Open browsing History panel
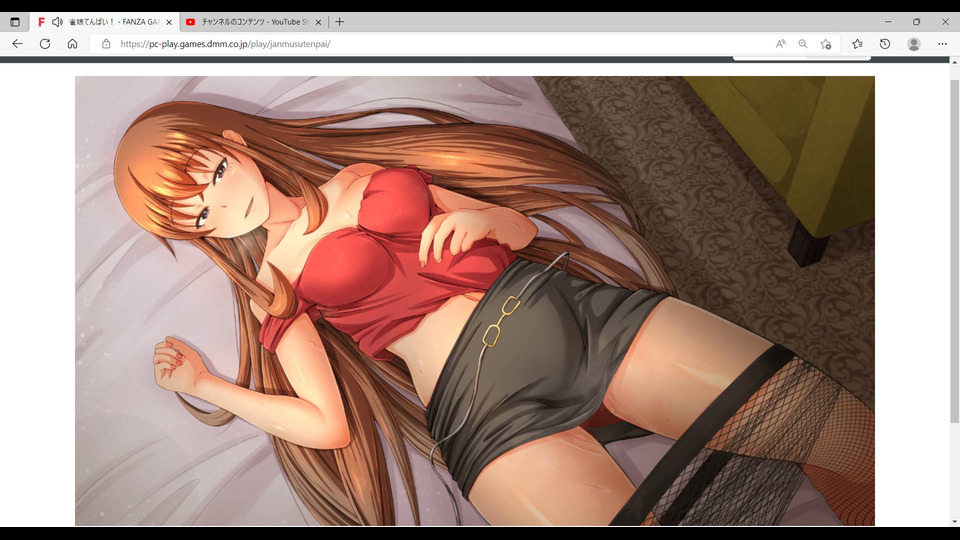 click(885, 44)
